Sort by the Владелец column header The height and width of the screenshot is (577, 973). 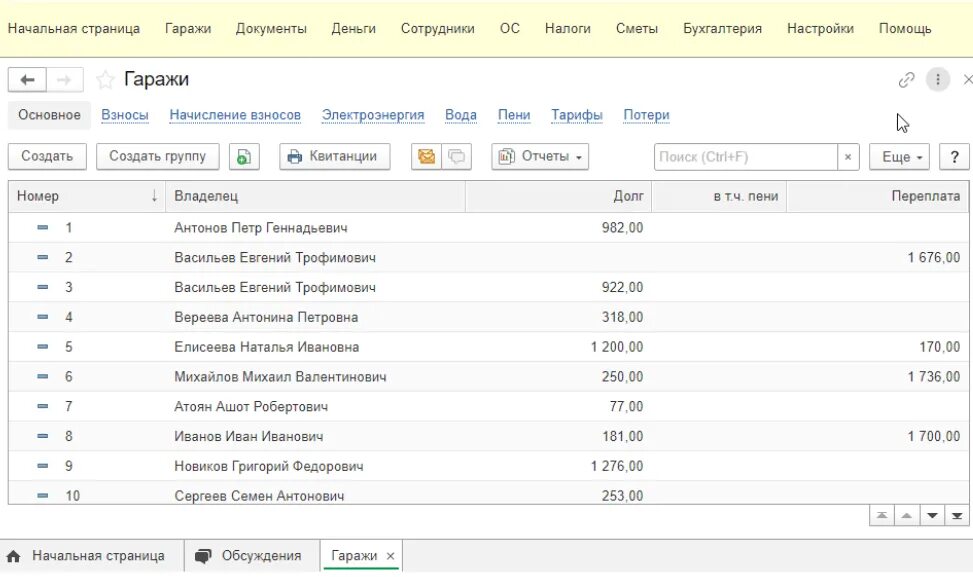(x=315, y=196)
